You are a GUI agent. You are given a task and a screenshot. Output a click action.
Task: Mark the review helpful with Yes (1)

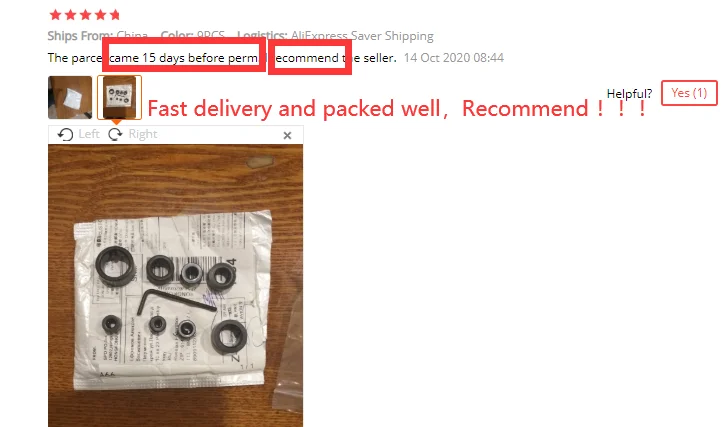click(x=689, y=93)
